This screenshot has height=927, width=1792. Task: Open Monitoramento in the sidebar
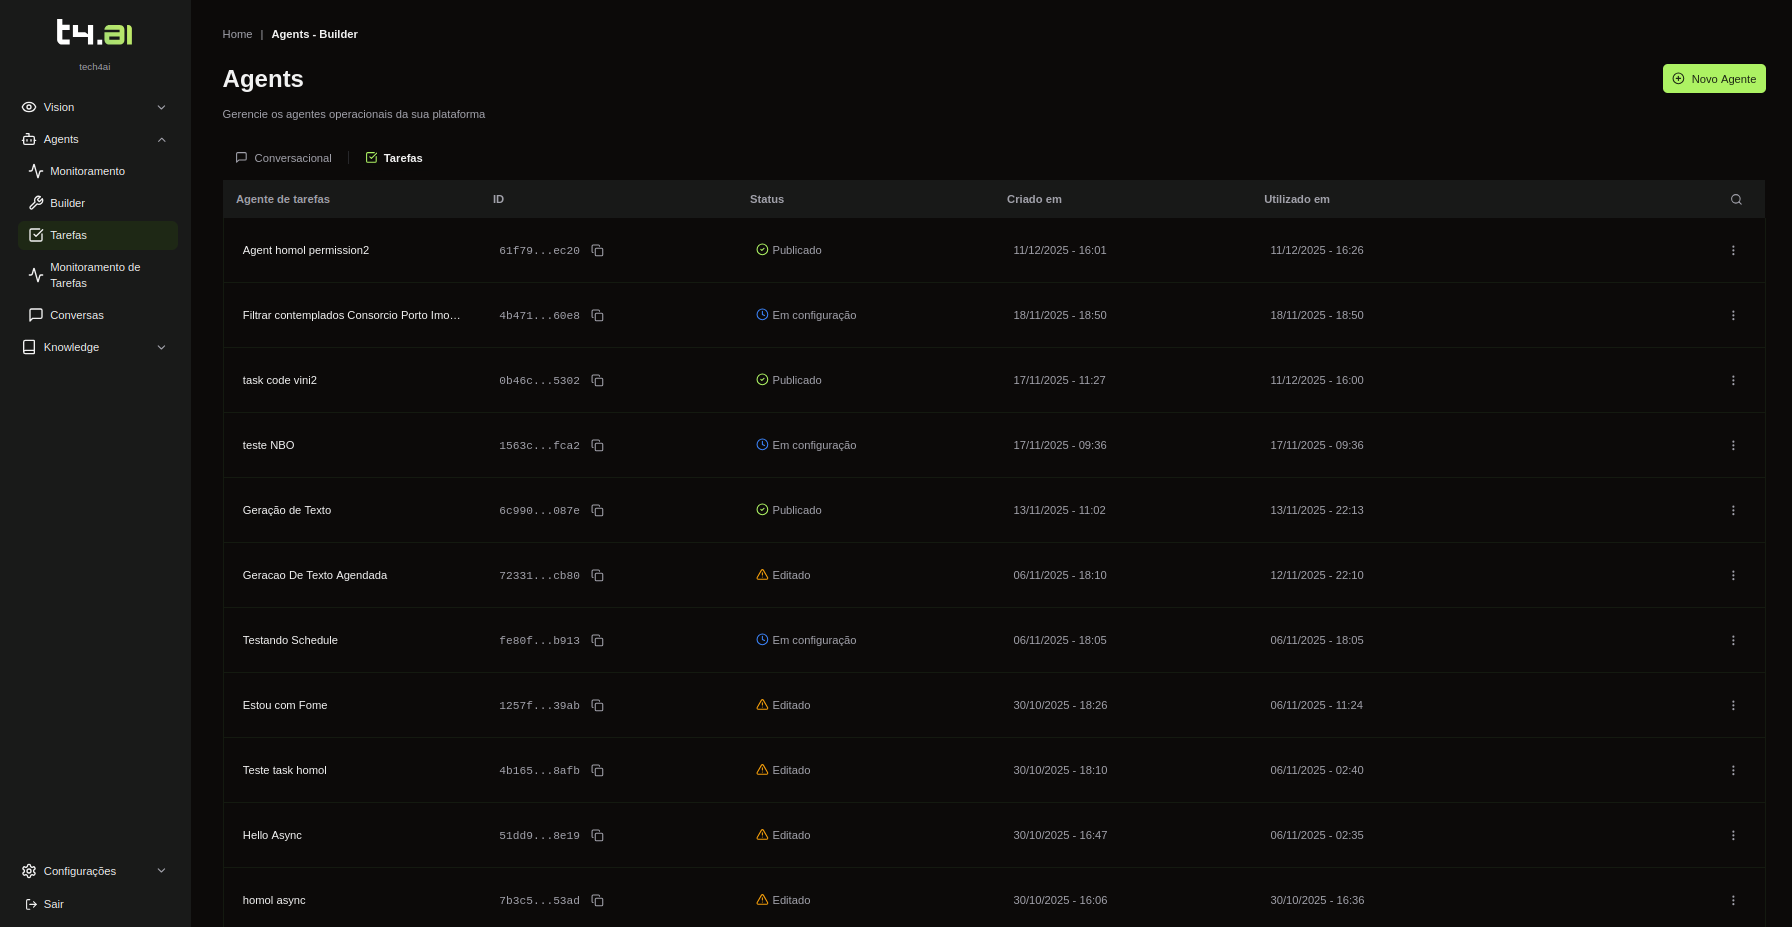87,171
